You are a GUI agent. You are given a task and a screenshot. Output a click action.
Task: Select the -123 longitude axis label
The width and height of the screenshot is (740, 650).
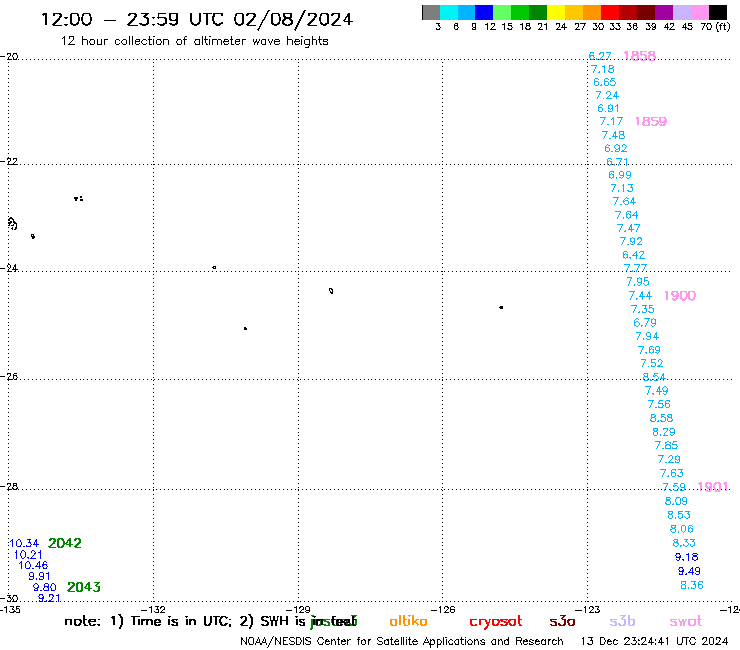click(587, 609)
